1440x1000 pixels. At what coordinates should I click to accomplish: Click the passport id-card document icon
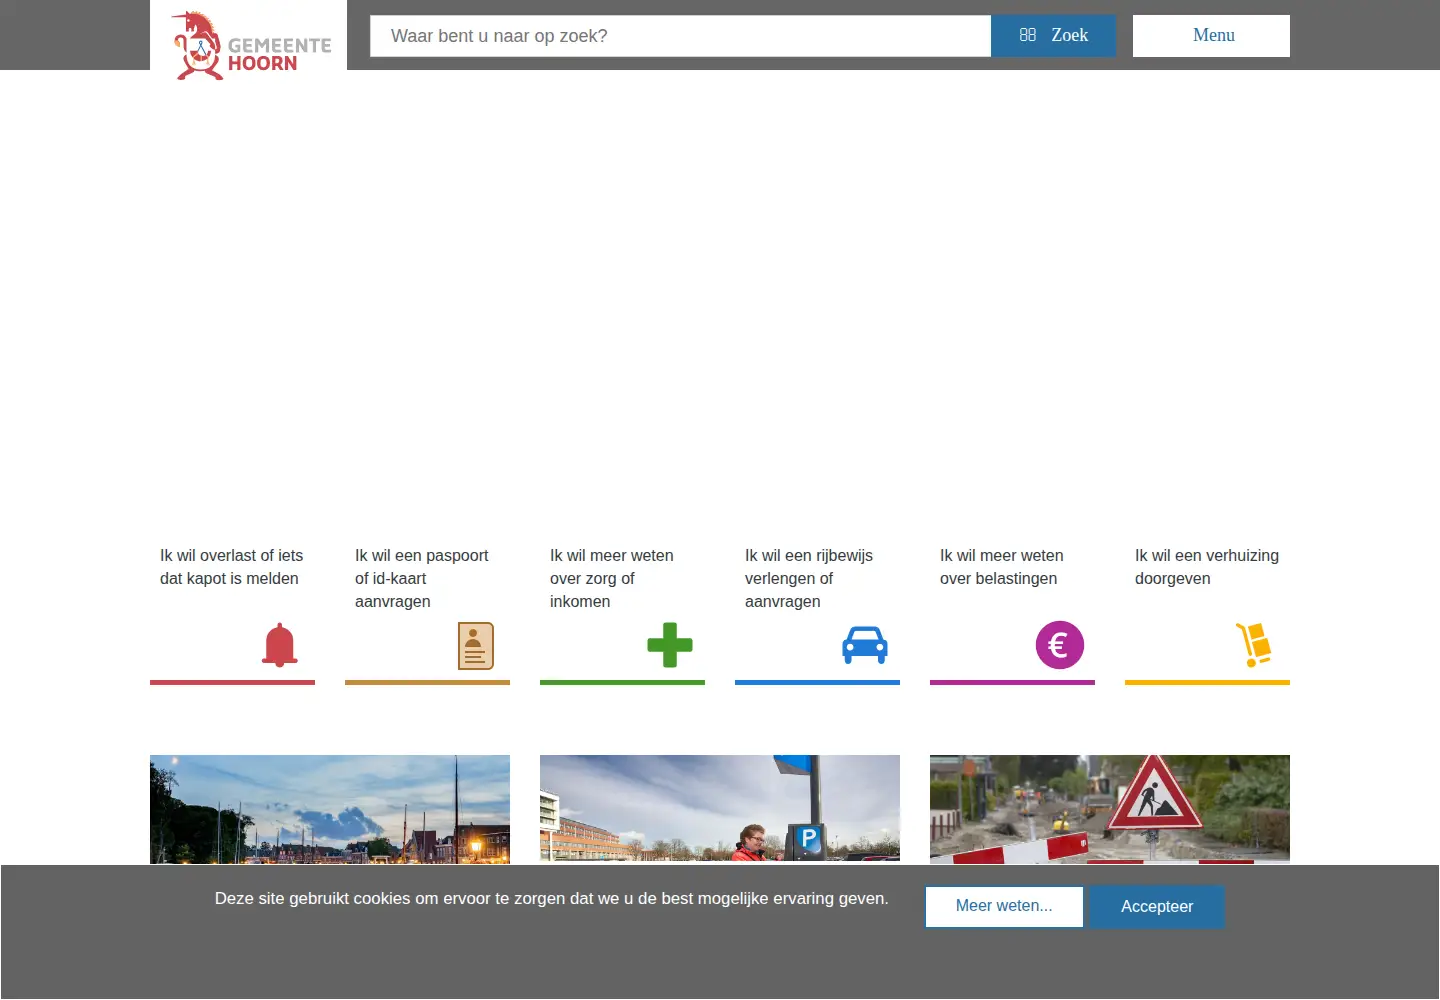pyautogui.click(x=476, y=646)
